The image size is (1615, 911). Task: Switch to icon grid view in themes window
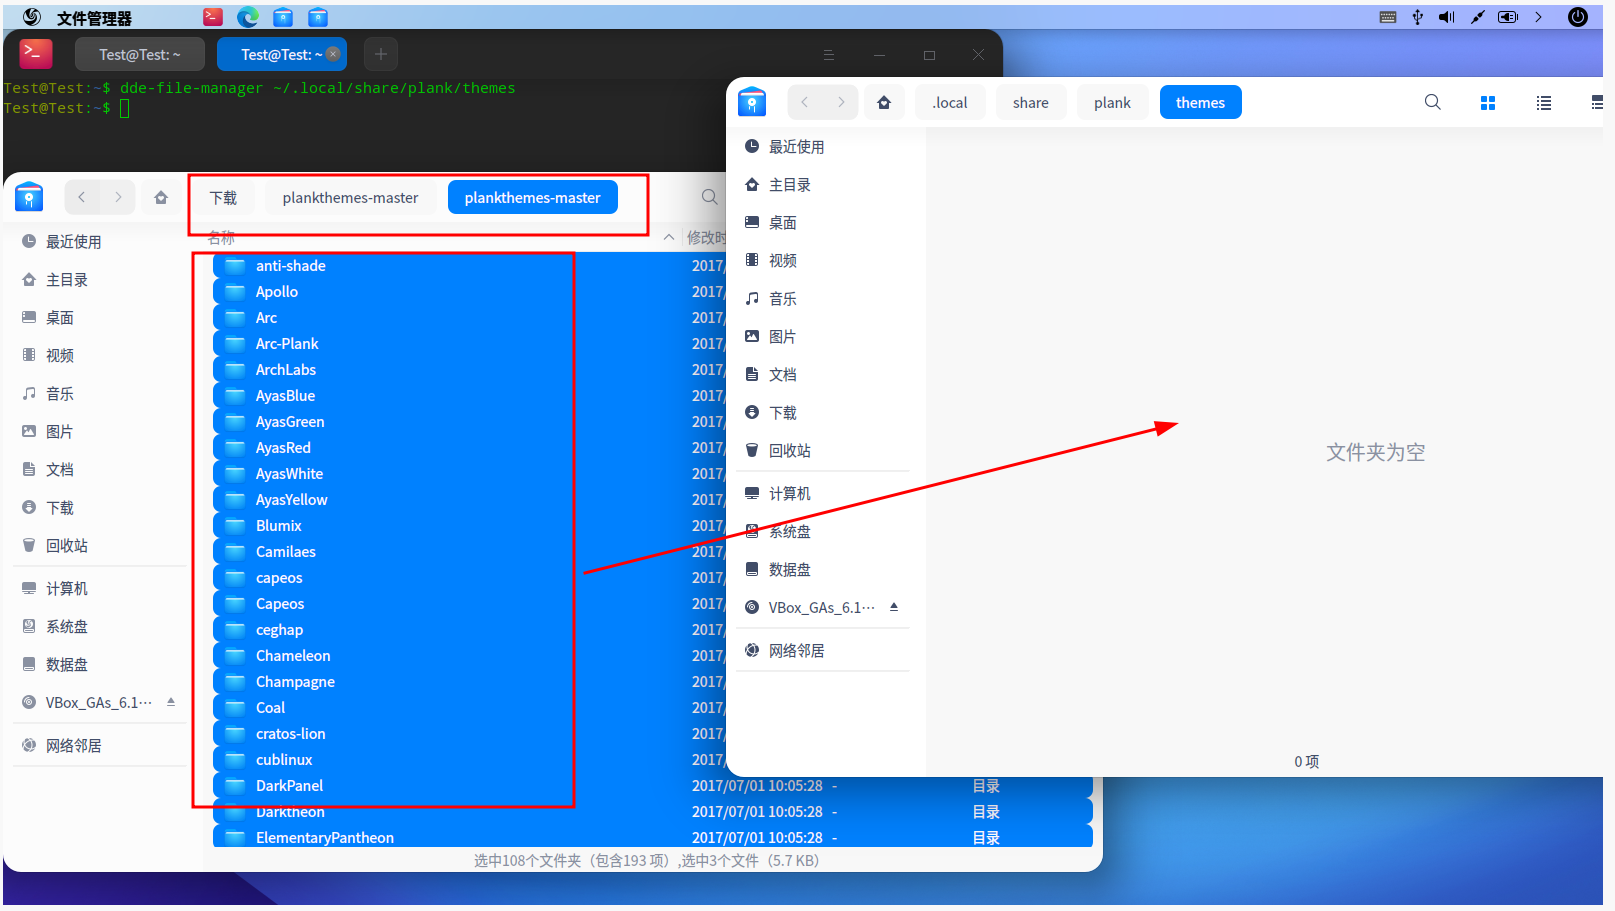click(x=1488, y=103)
